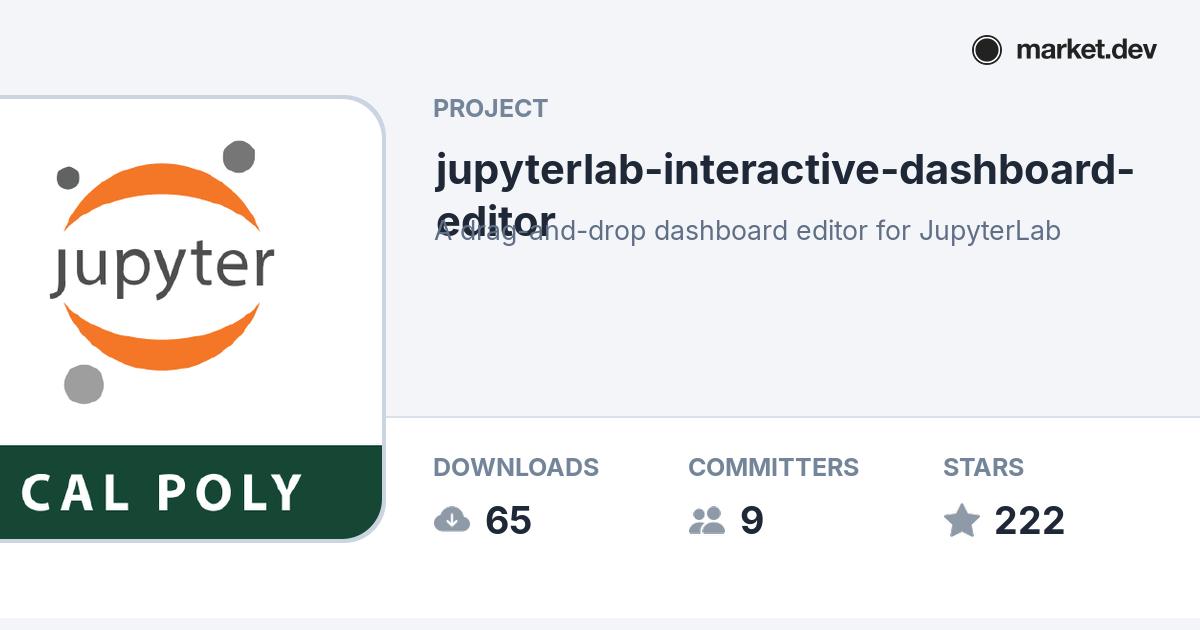Viewport: 1200px width, 630px height.
Task: Click the COMMITTERS heading
Action: click(x=773, y=467)
